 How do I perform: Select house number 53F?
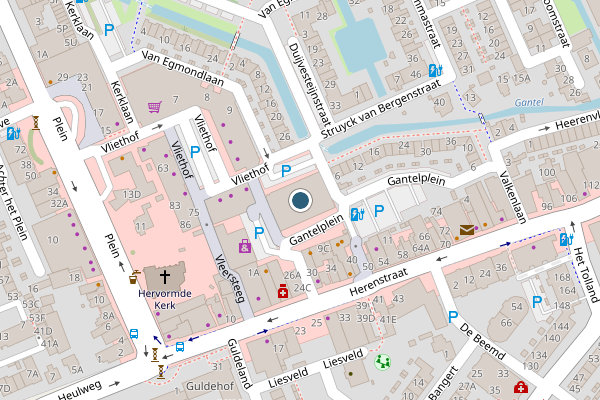point(37,318)
